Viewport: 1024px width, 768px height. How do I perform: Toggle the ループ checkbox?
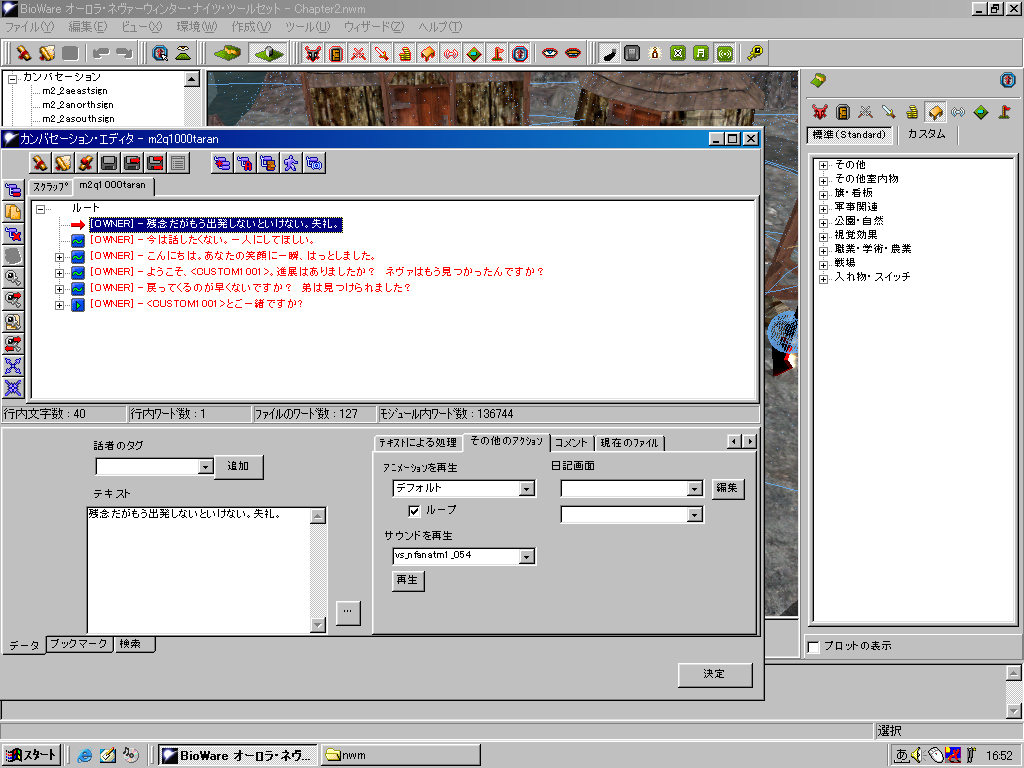click(x=415, y=511)
